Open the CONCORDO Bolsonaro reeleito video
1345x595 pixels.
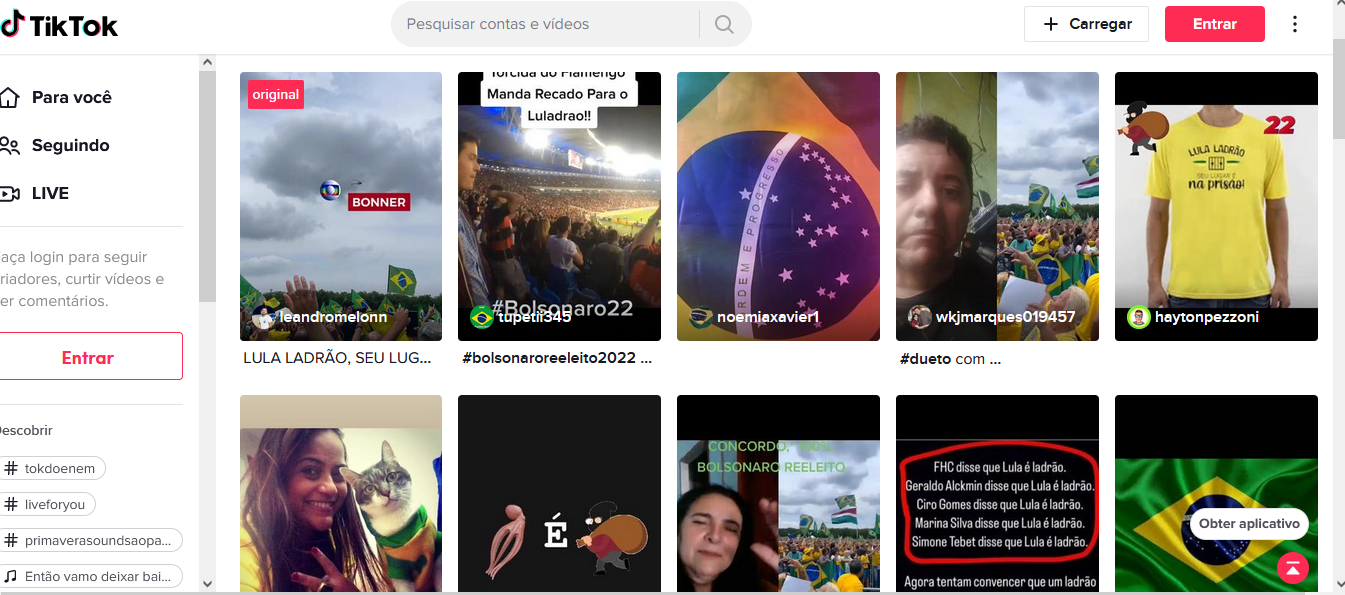(778, 493)
